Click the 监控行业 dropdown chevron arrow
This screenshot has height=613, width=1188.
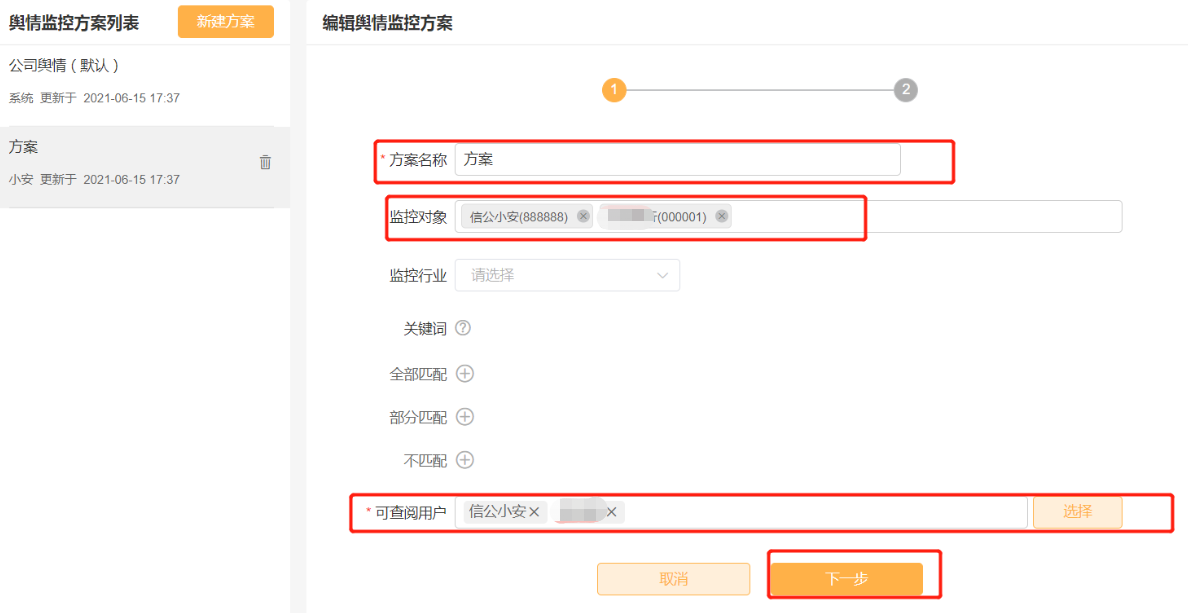coord(662,276)
